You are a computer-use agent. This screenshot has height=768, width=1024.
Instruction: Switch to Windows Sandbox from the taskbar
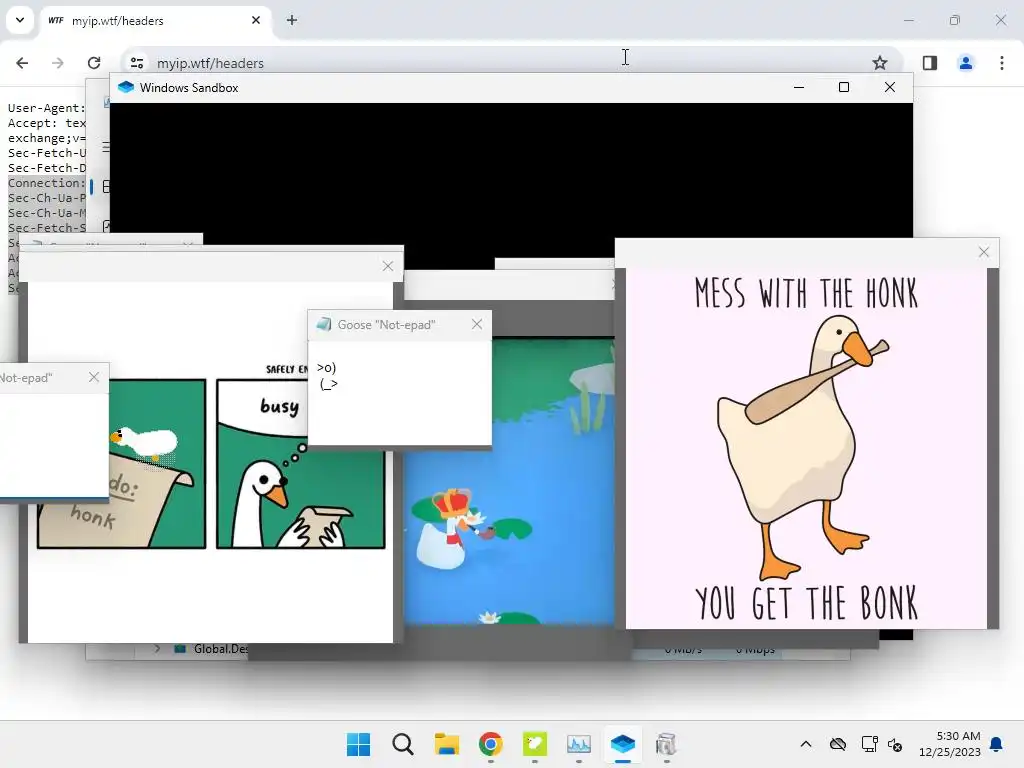(x=622, y=744)
